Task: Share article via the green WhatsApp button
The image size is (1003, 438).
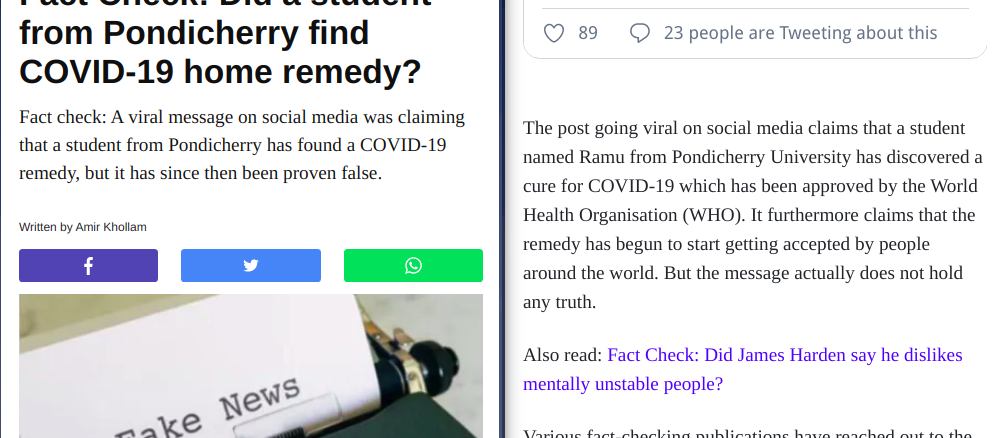Action: click(413, 265)
